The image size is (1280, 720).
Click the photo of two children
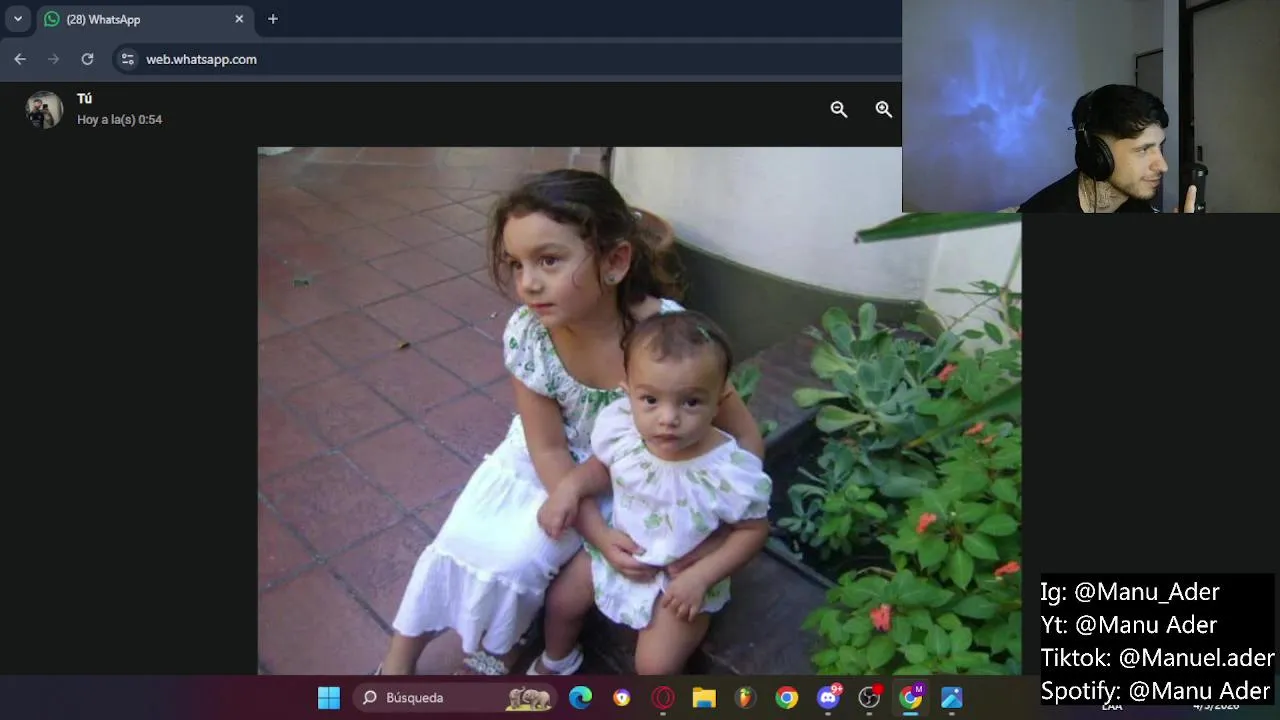tap(640, 411)
